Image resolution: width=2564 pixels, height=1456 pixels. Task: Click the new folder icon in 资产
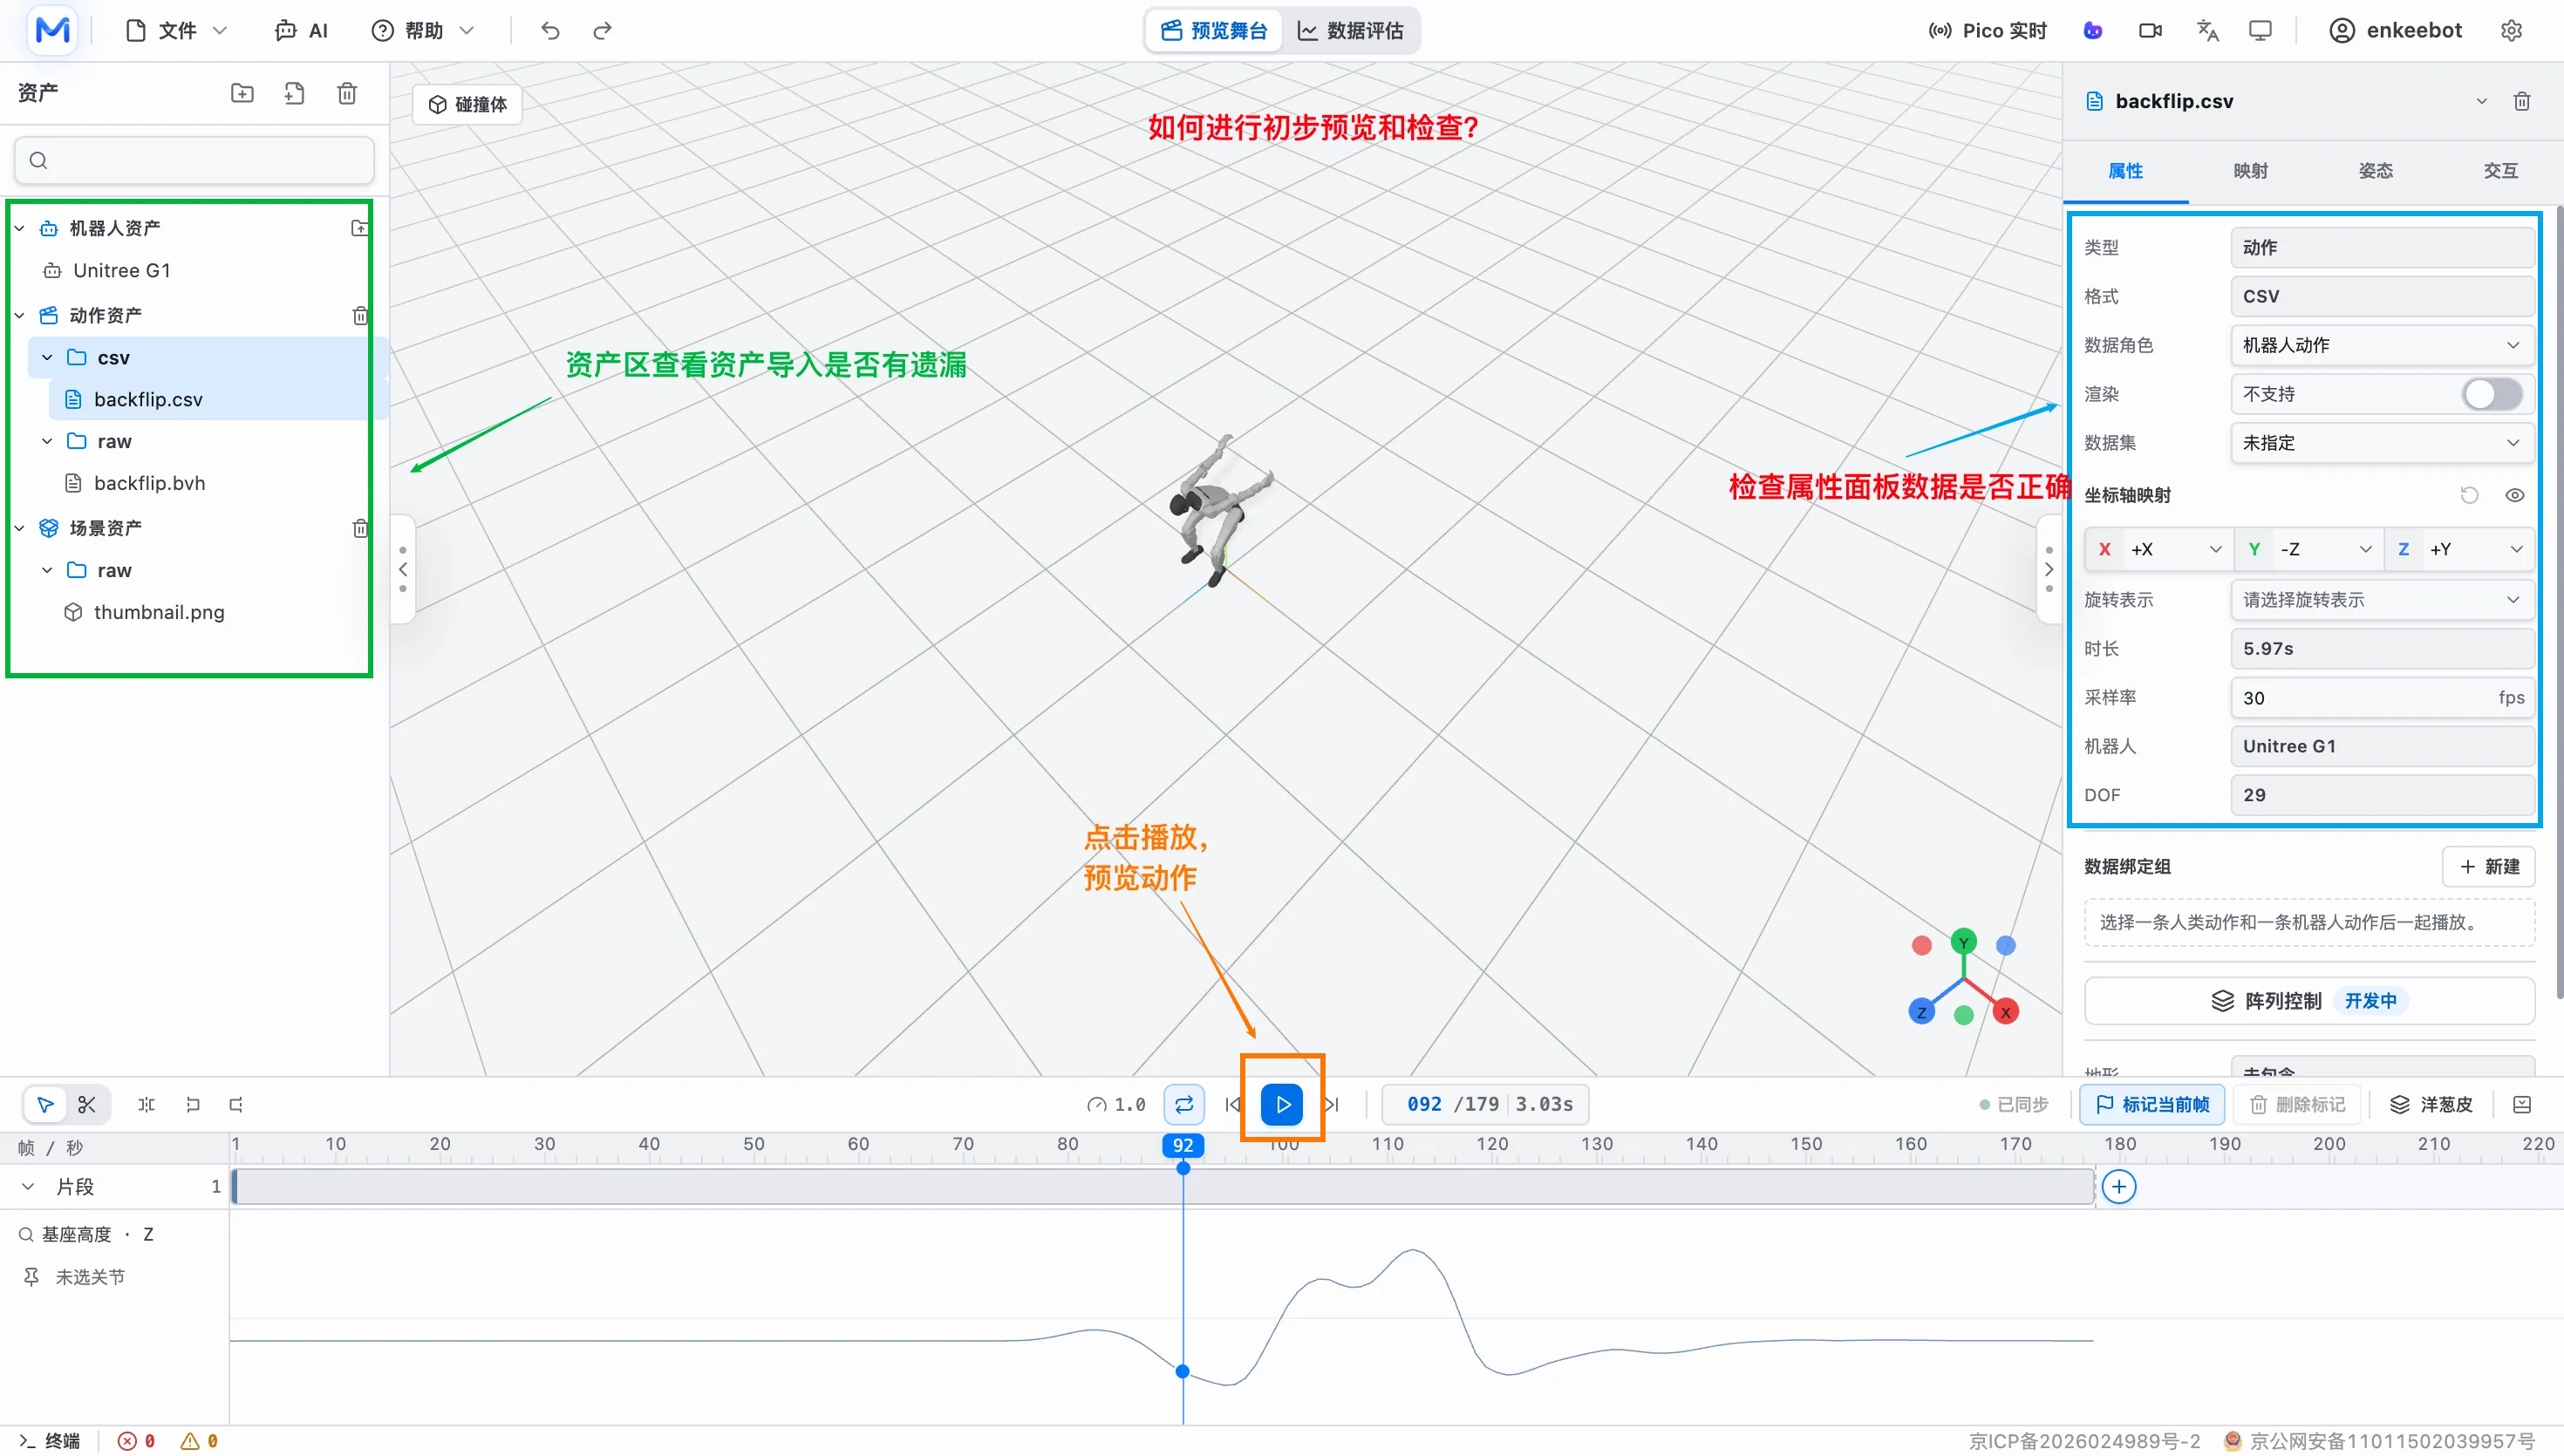[x=242, y=93]
